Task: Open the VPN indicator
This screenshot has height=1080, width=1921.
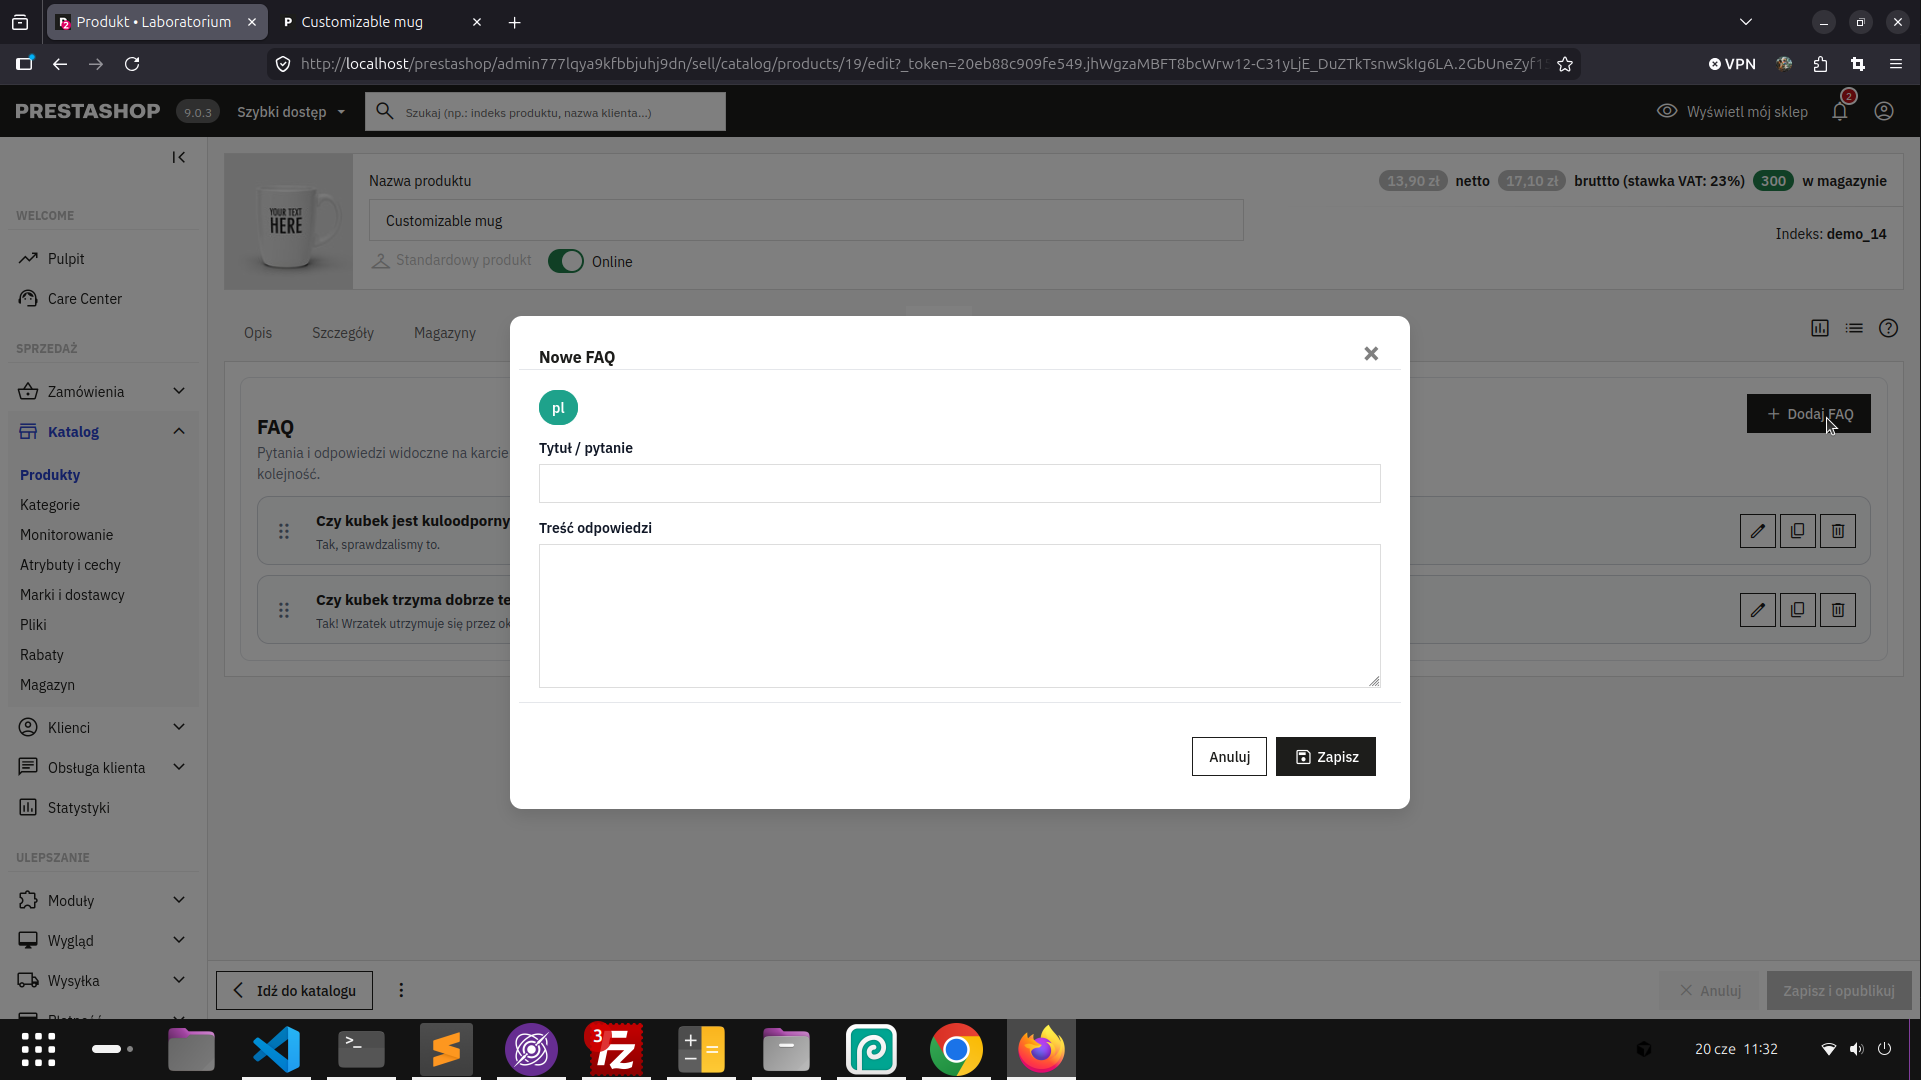Action: (x=1732, y=64)
